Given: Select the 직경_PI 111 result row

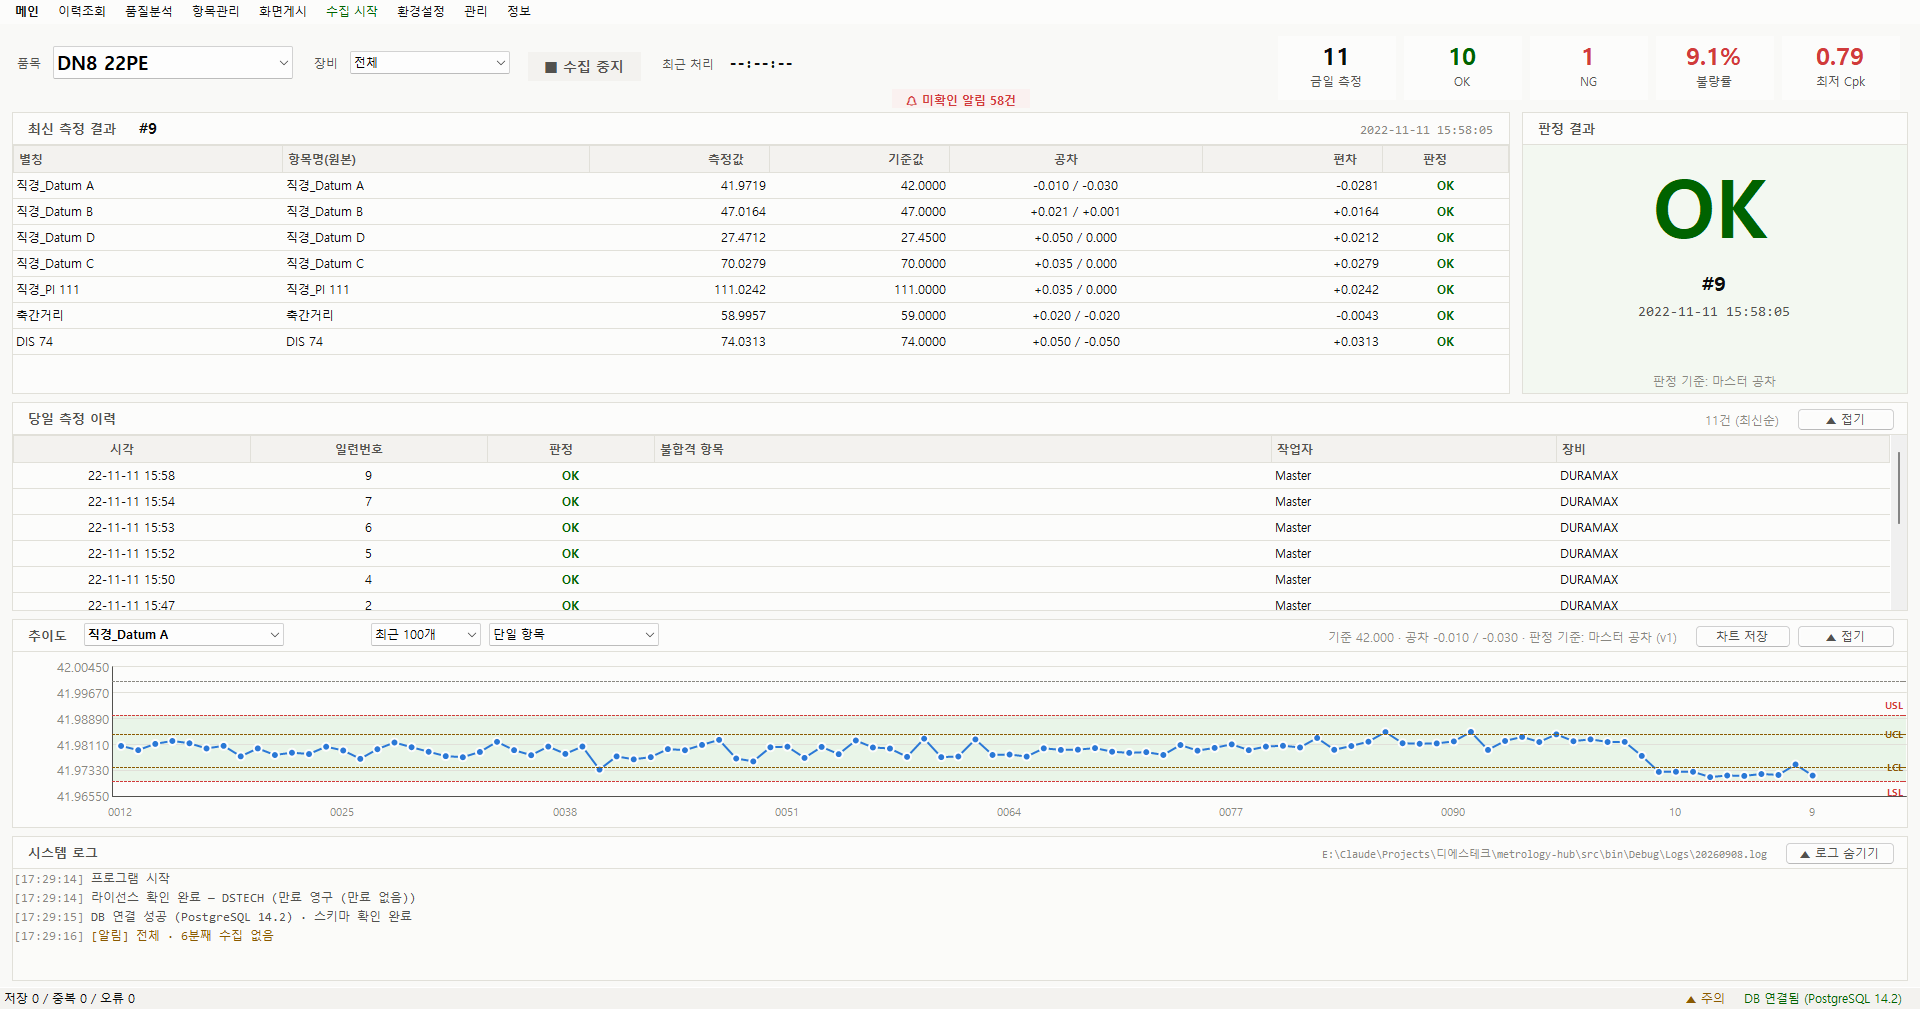Looking at the screenshot, I should pyautogui.click(x=761, y=290).
